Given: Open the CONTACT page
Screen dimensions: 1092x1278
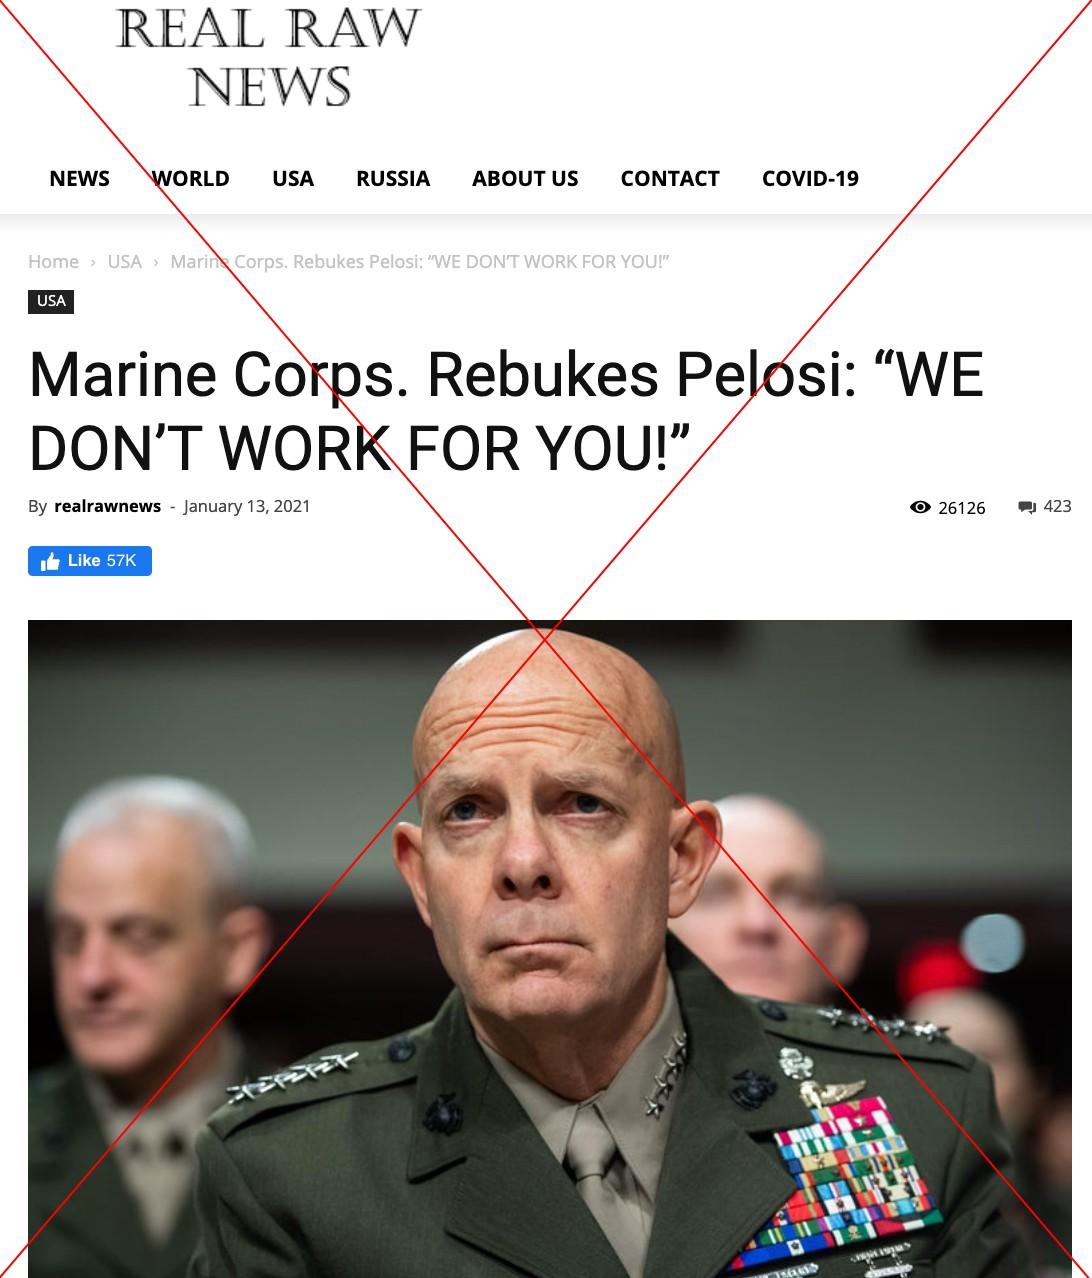Looking at the screenshot, I should [670, 179].
